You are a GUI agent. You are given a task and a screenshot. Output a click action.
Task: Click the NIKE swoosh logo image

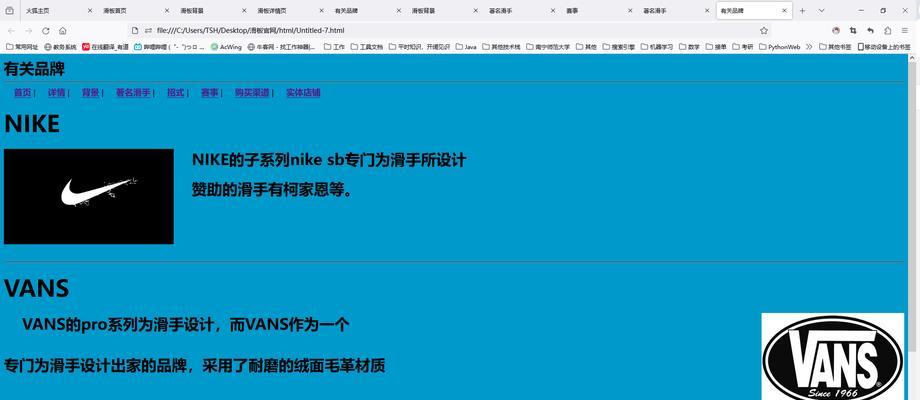[89, 196]
